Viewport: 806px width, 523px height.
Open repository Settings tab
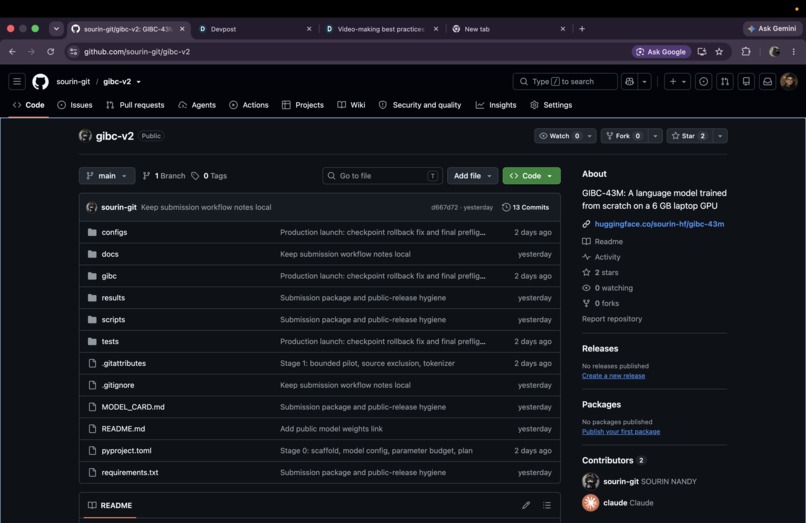click(551, 105)
